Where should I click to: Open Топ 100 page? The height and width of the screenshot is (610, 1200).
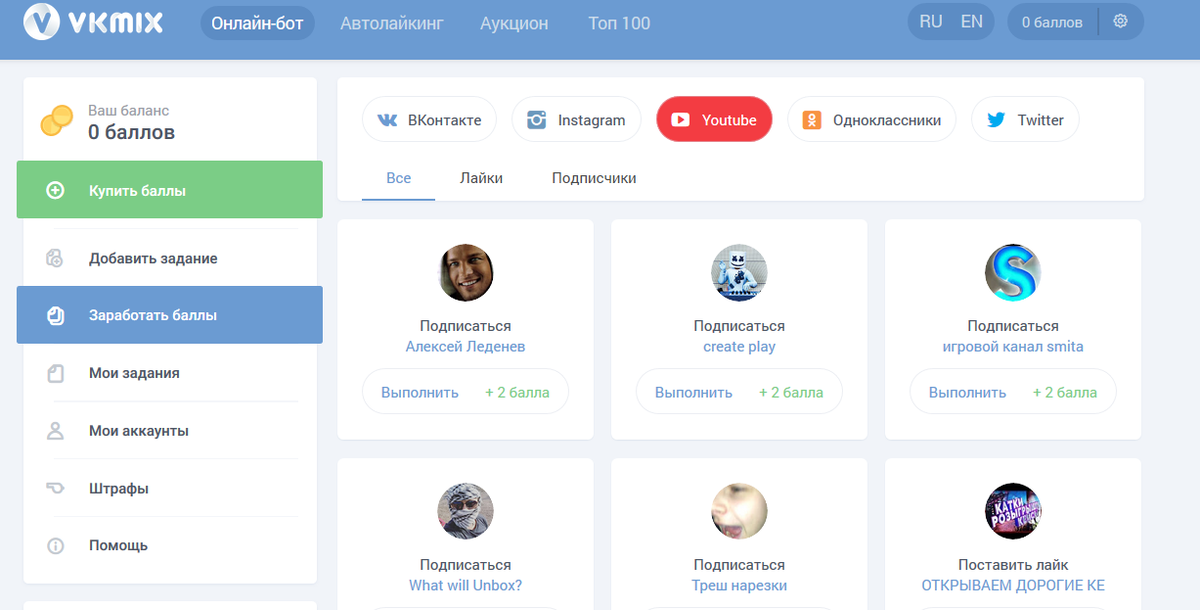619,23
